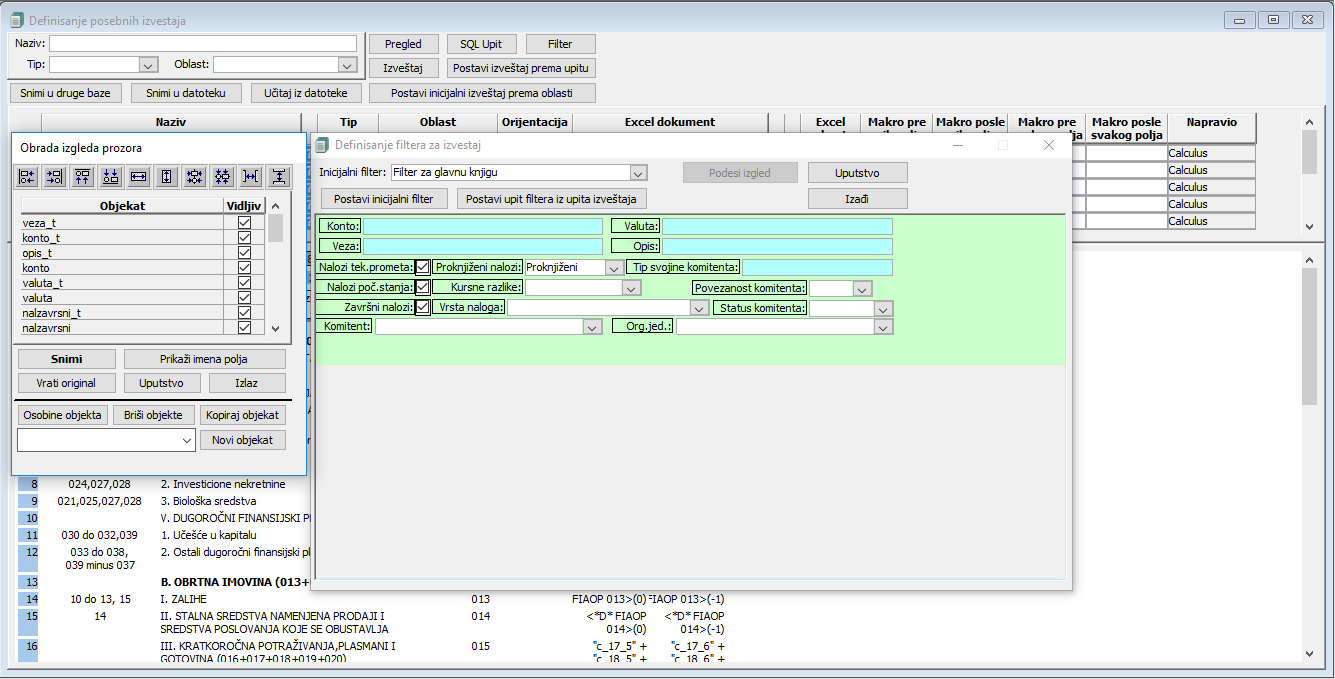Open the Inicijalni filter dropdown
The height and width of the screenshot is (679, 1335).
638,173
